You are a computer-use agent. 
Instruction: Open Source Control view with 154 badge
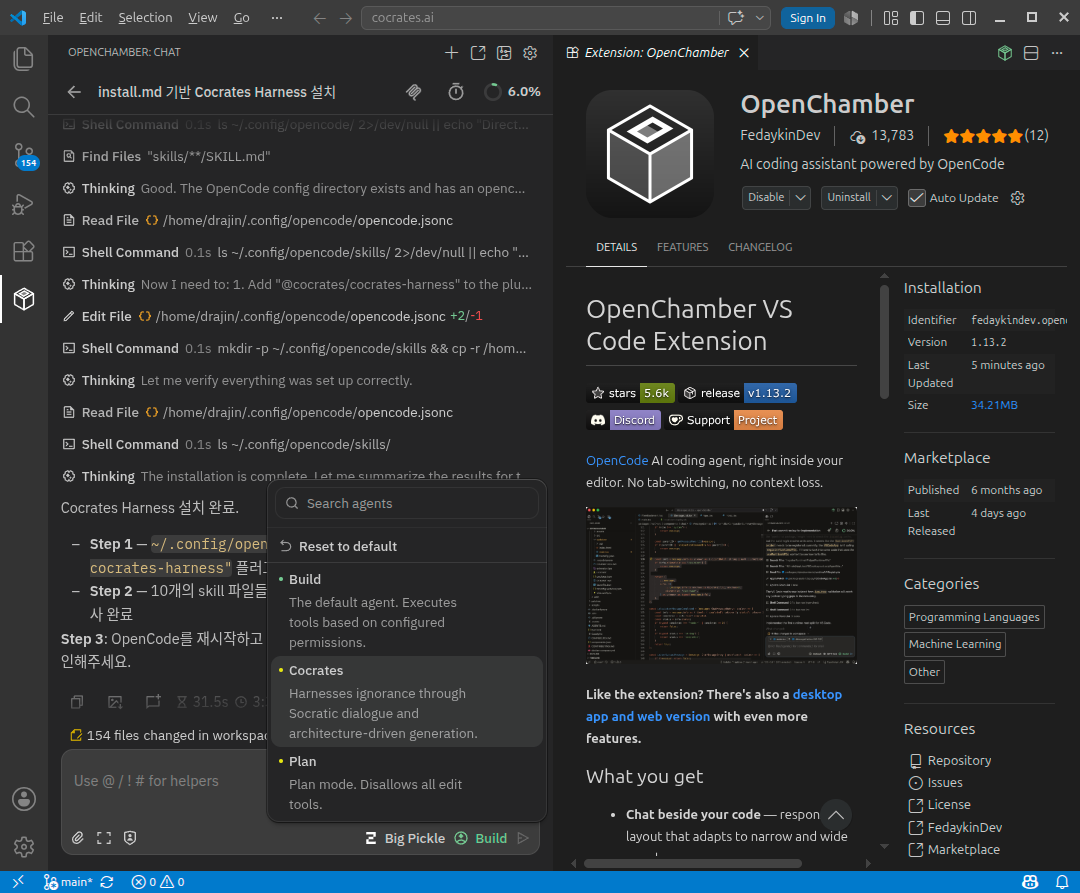pos(23,156)
